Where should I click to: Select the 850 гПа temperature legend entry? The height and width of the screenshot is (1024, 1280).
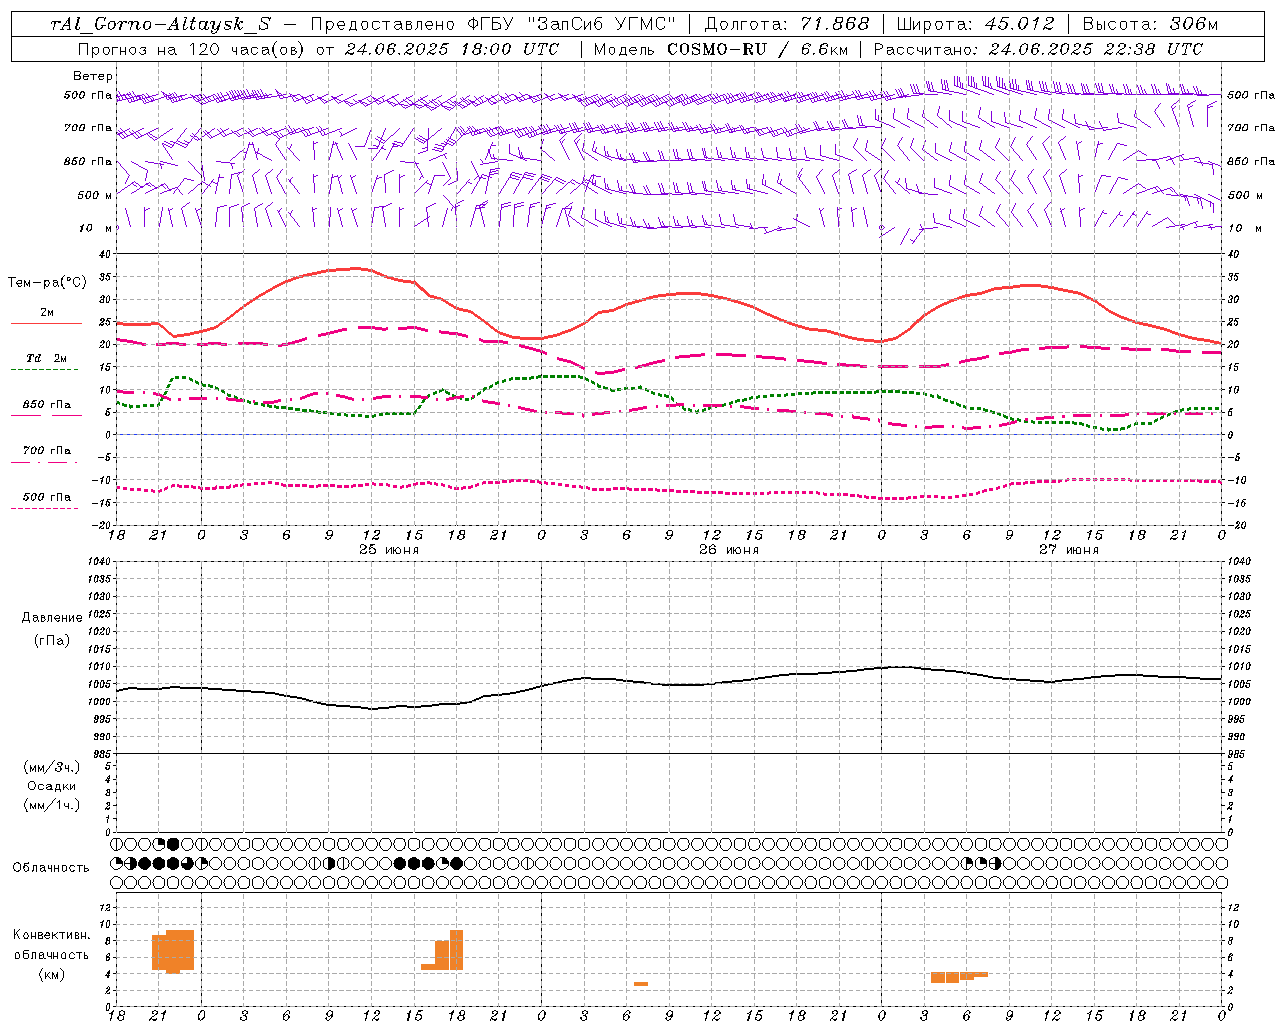tap(46, 405)
